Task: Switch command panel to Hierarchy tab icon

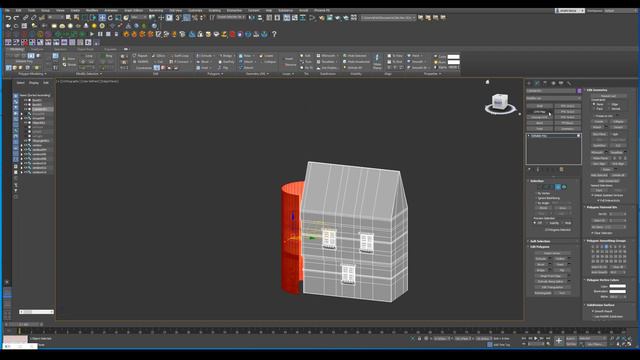Action: click(545, 83)
